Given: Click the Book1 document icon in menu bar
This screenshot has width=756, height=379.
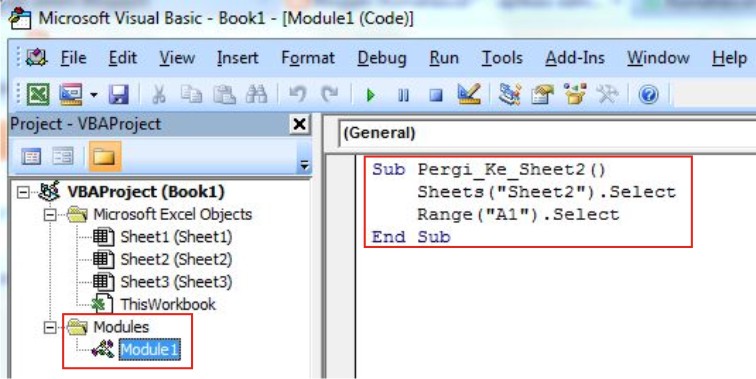Looking at the screenshot, I should [x=37, y=58].
